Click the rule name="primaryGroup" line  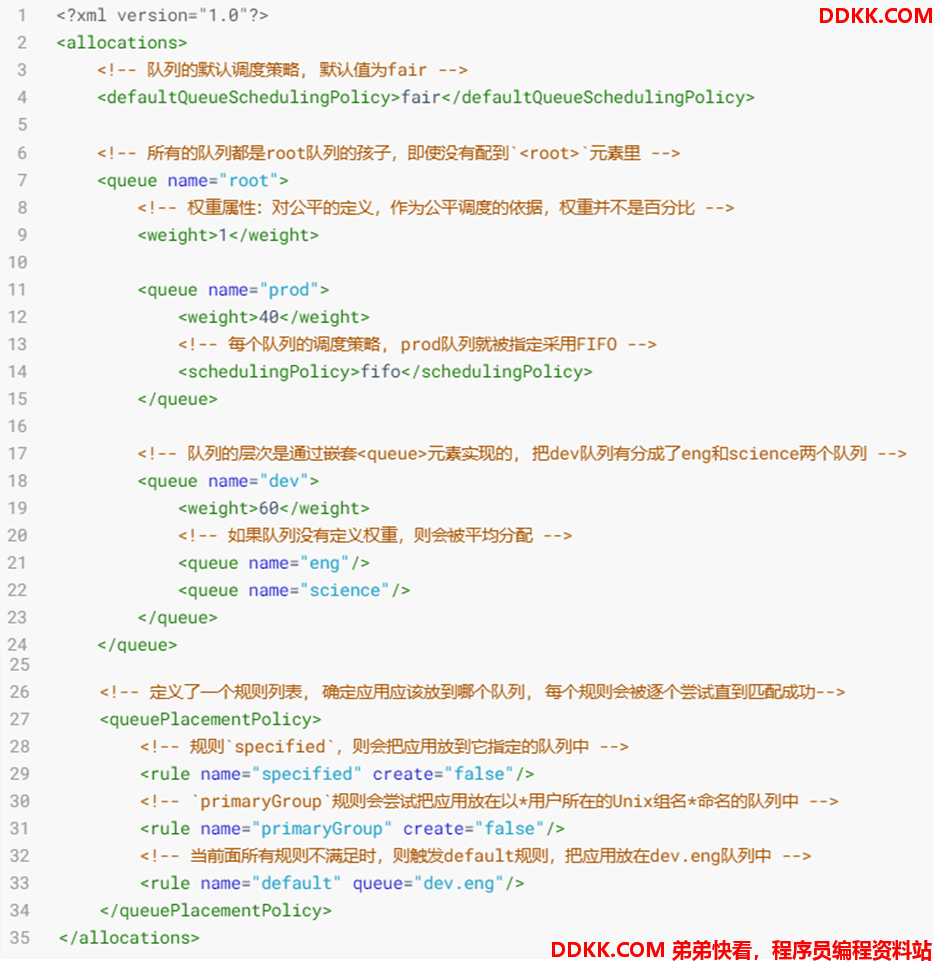point(352,828)
